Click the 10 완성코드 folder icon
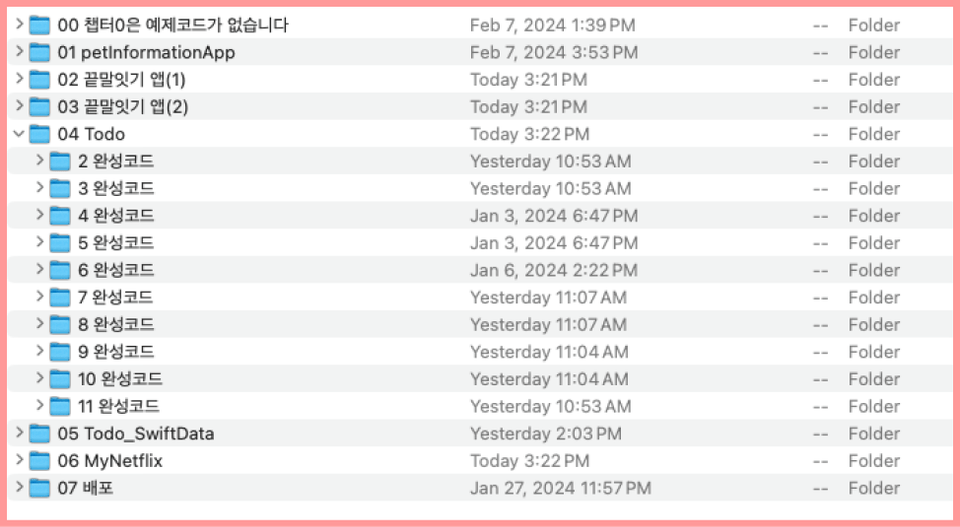 coord(59,379)
